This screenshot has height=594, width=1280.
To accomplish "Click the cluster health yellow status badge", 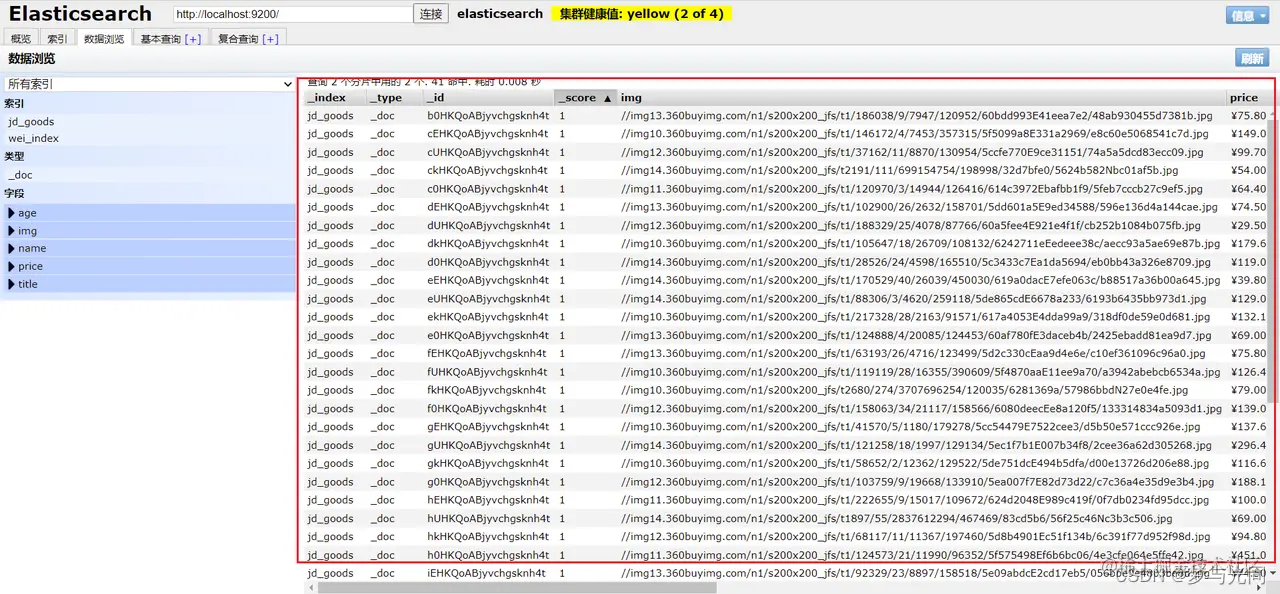I will coord(642,14).
